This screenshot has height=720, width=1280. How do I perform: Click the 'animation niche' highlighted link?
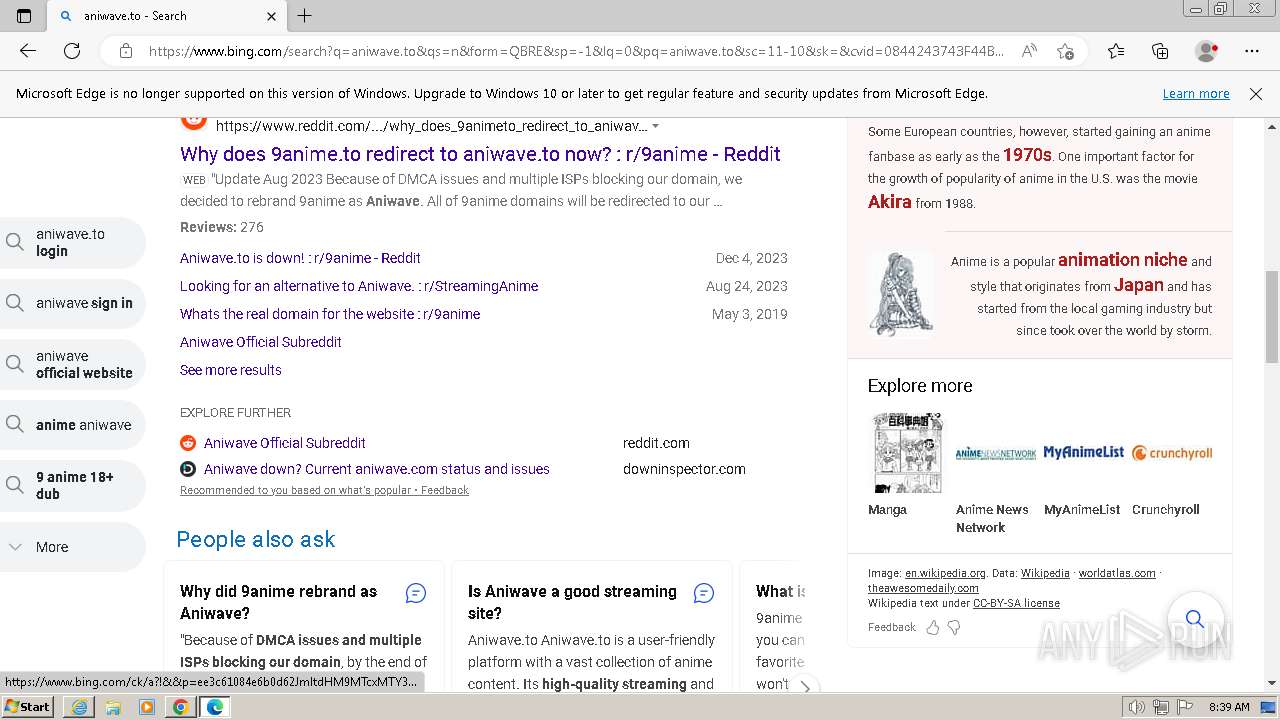(x=1122, y=260)
